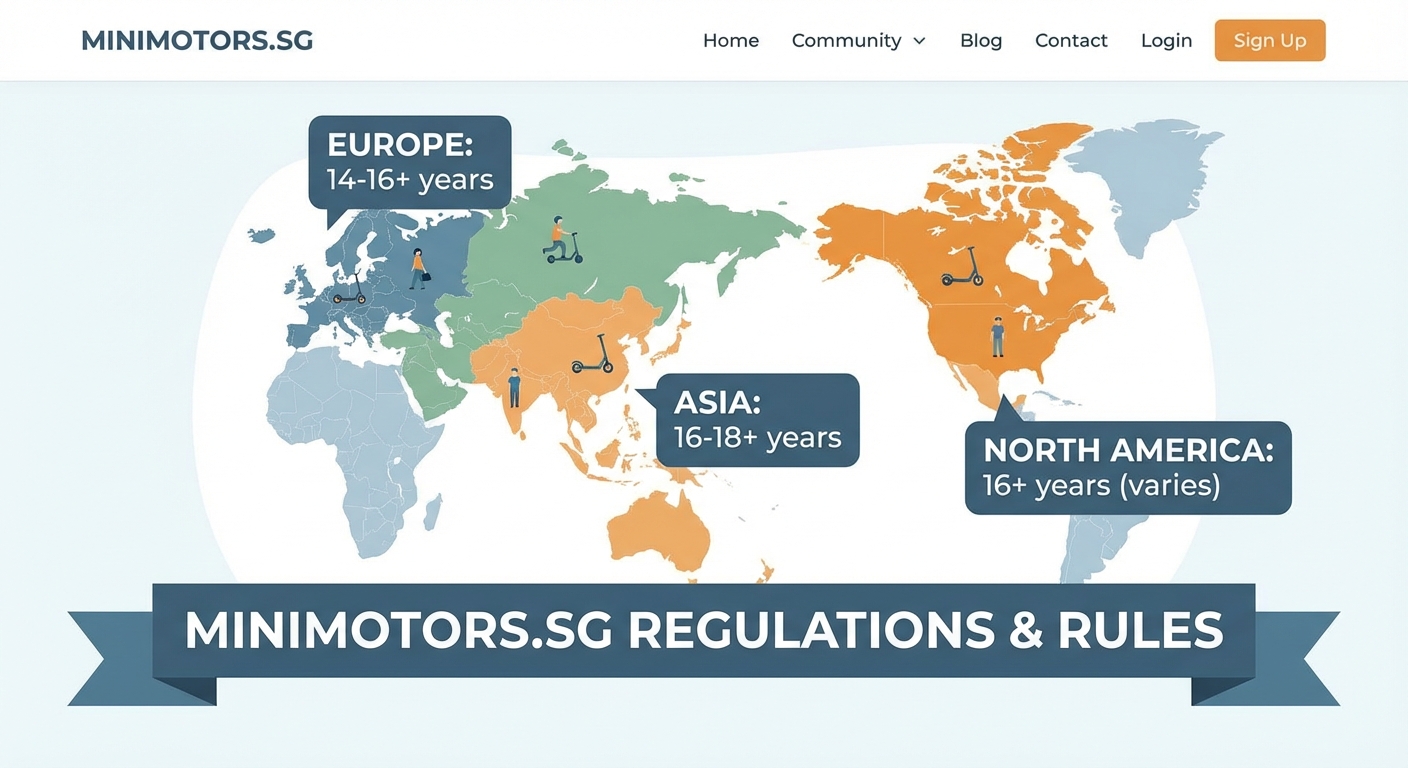The height and width of the screenshot is (768, 1408).
Task: Click the orange Sign Up button
Action: click(x=1270, y=41)
